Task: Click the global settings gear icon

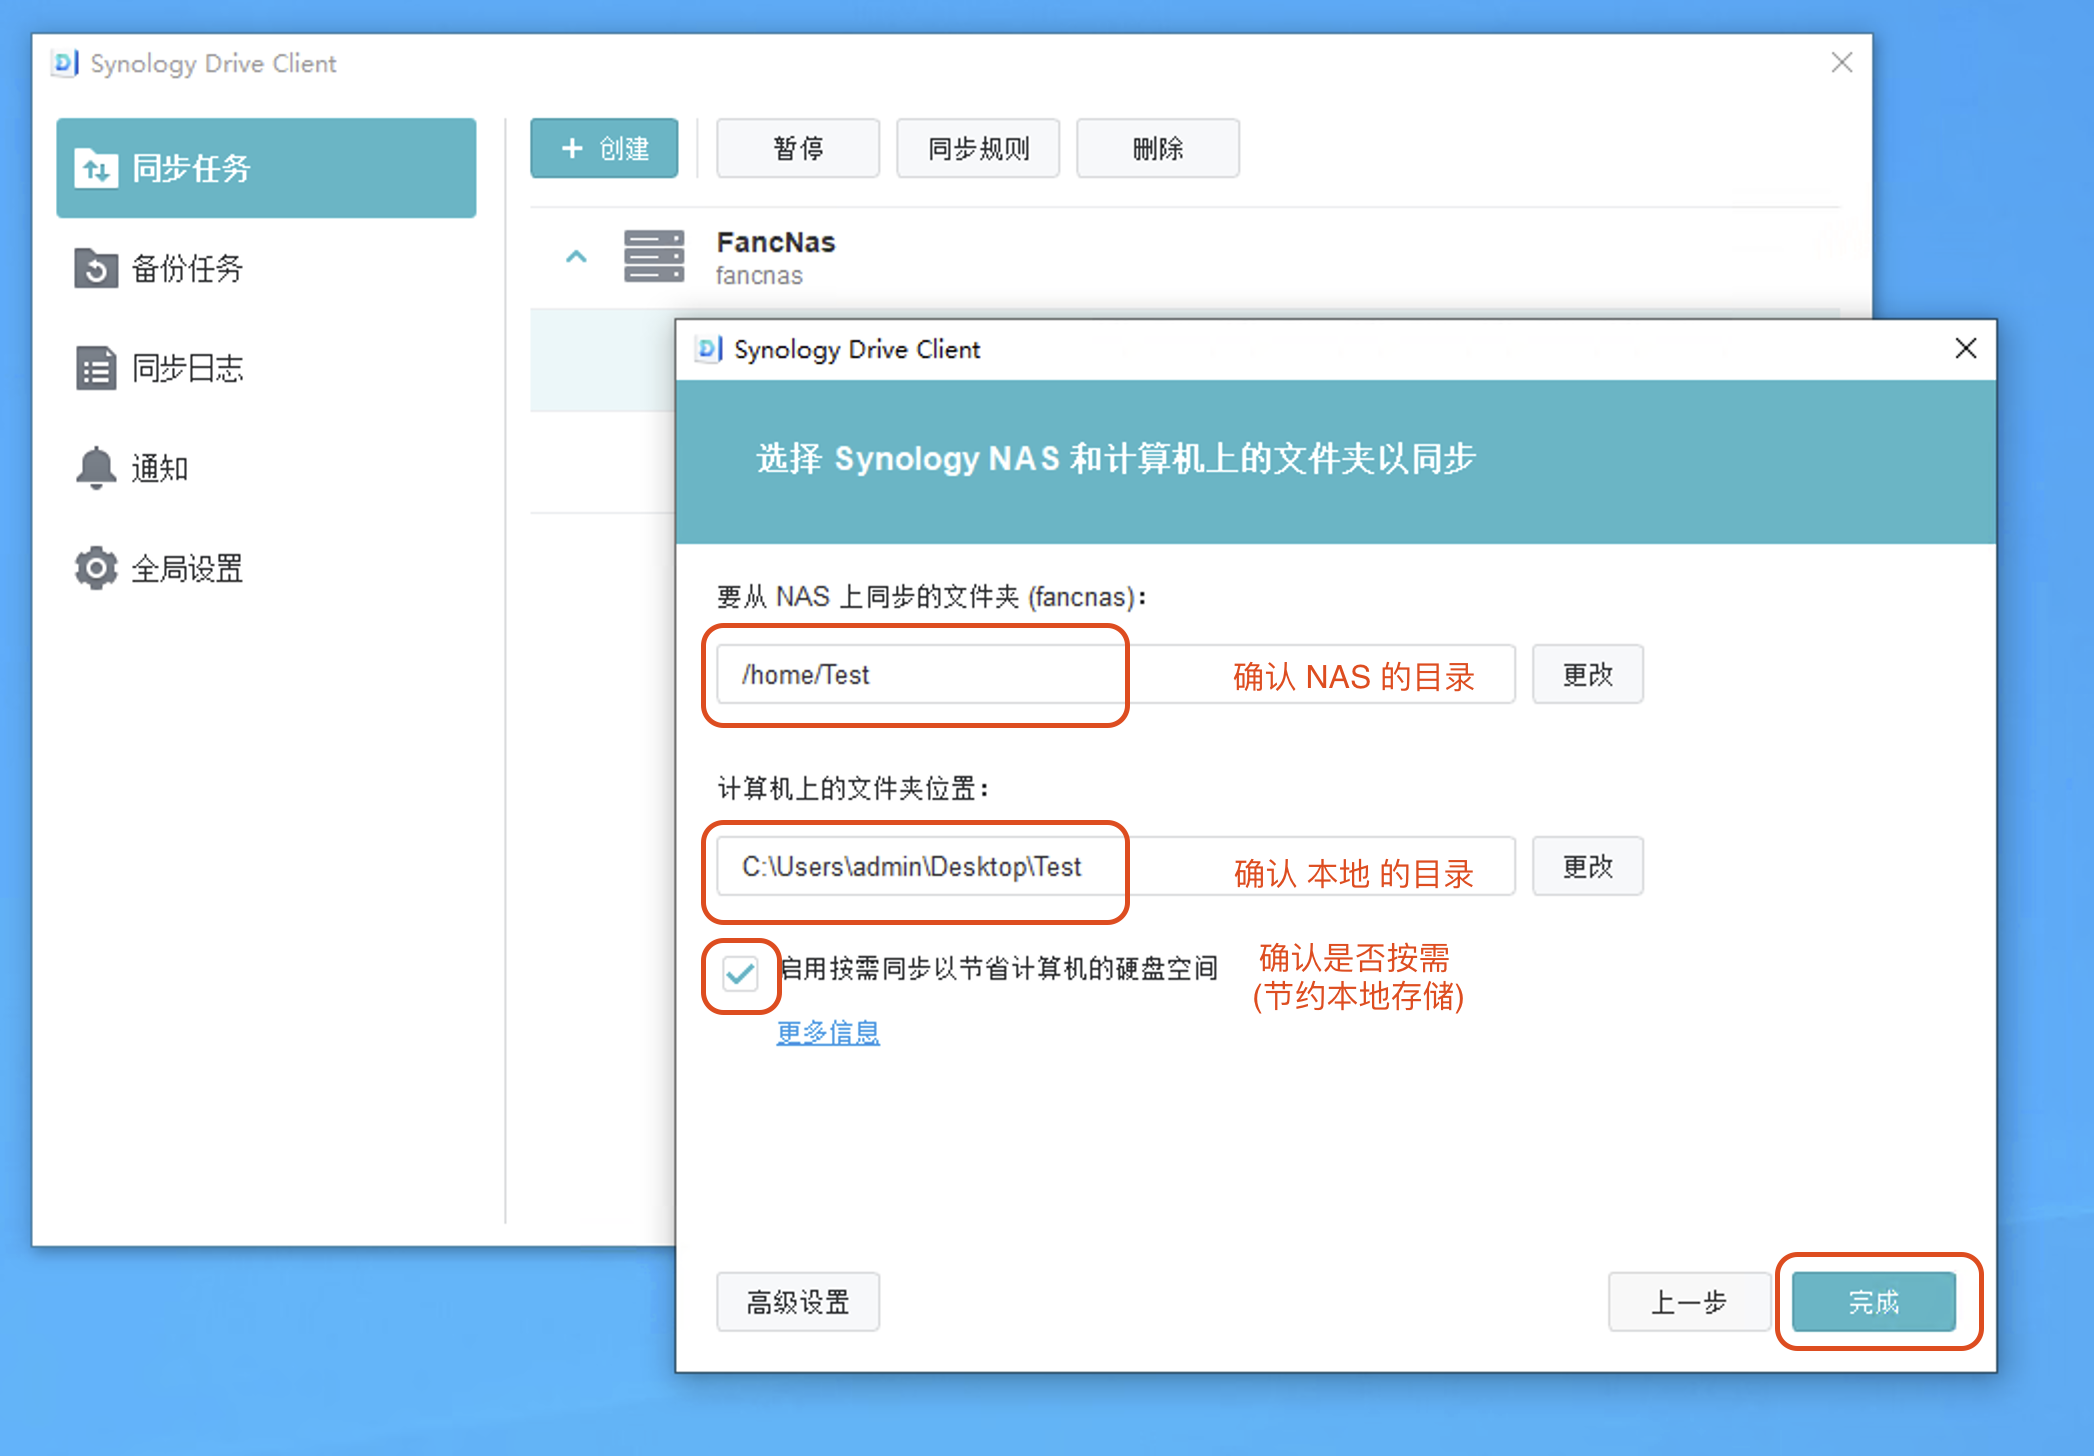Action: [x=96, y=568]
